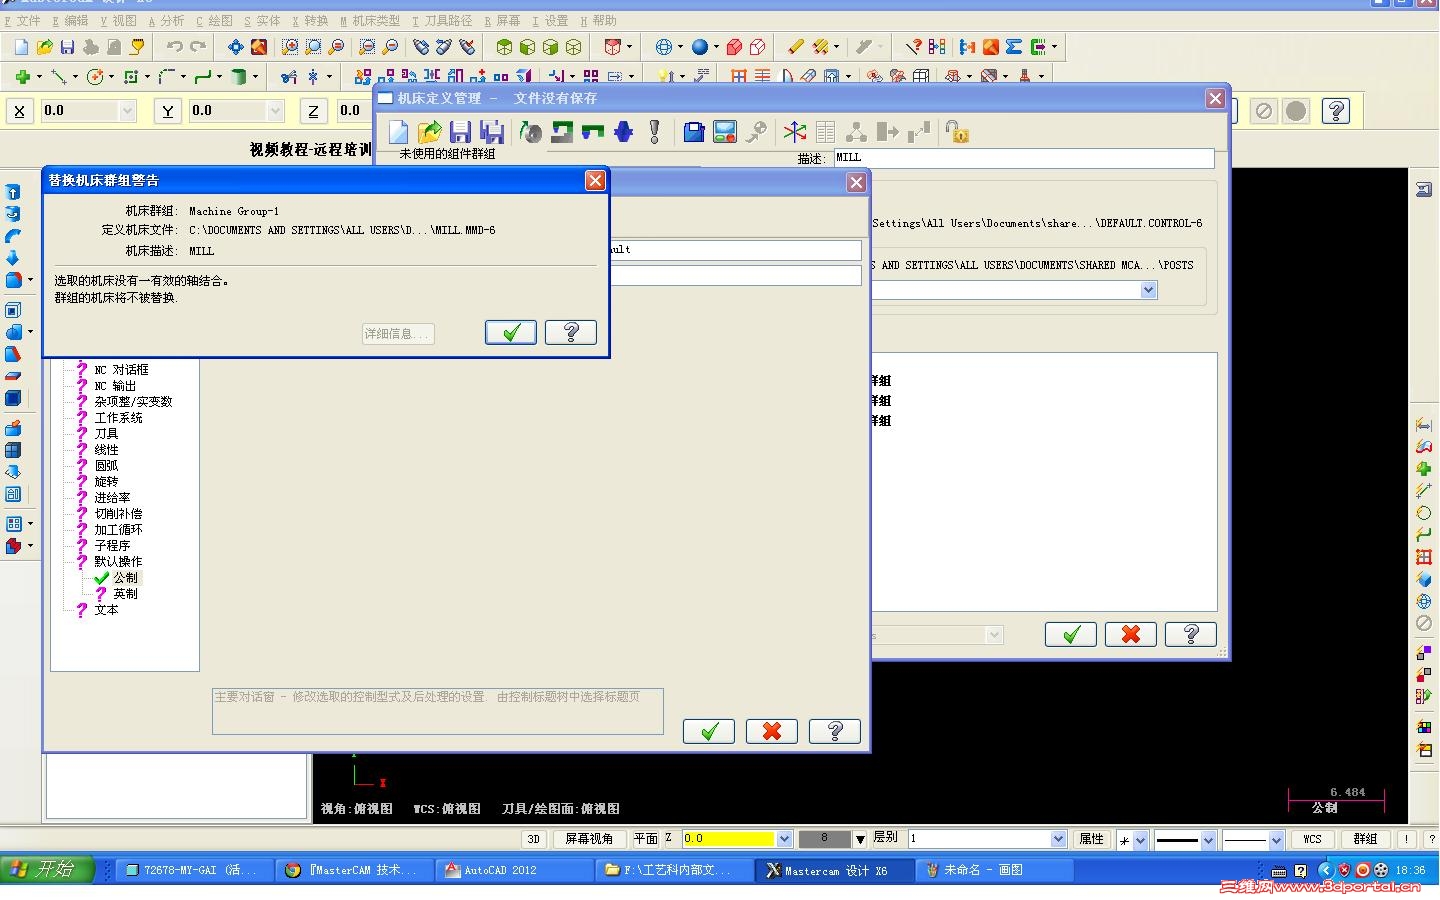Viewport: 1440px width, 900px height.
Task: Select 英制 inch tree item
Action: [126, 594]
